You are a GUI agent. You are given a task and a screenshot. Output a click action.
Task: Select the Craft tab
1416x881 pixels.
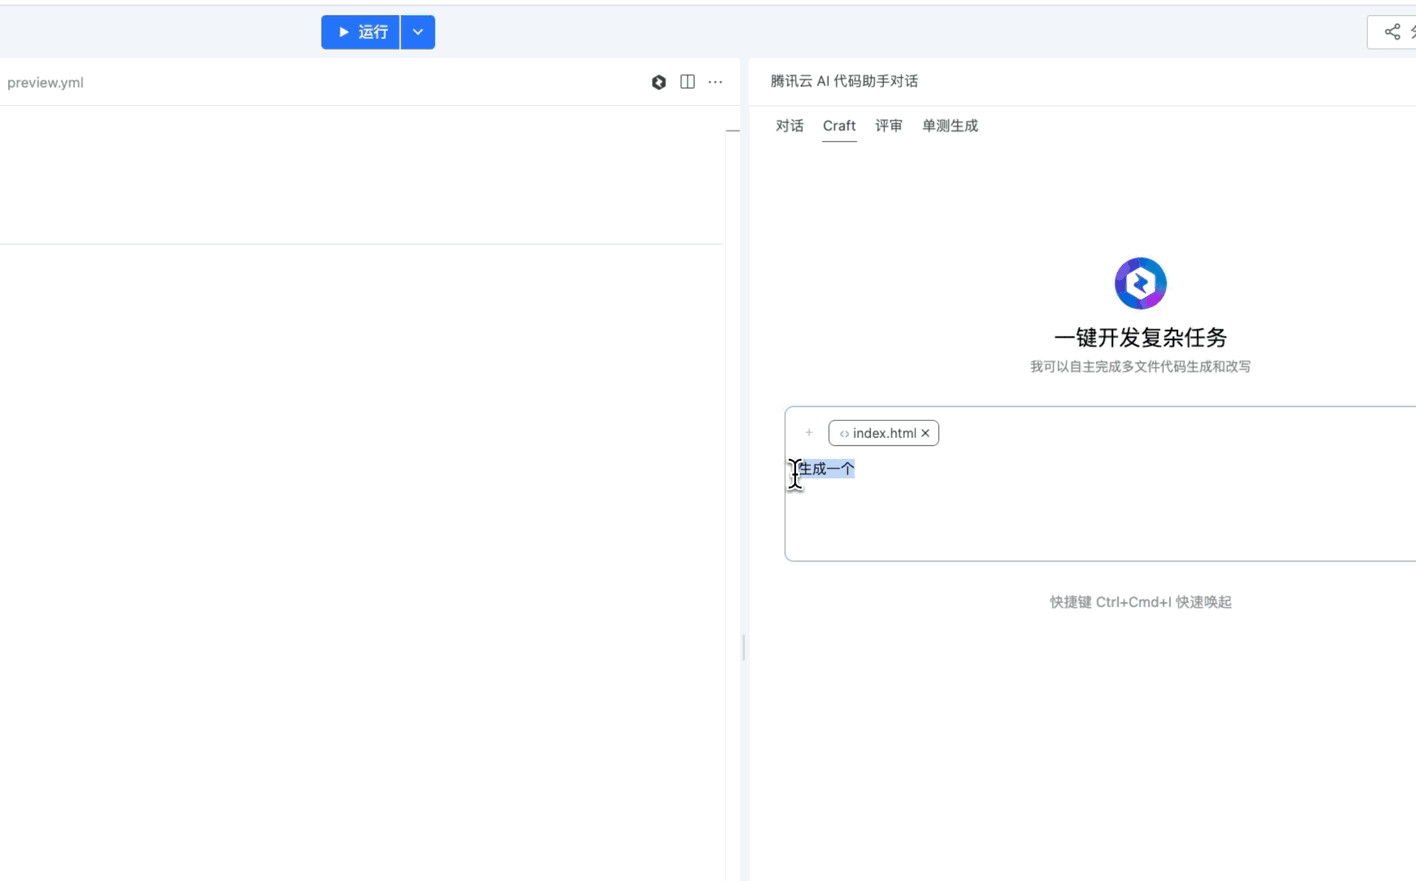839,126
